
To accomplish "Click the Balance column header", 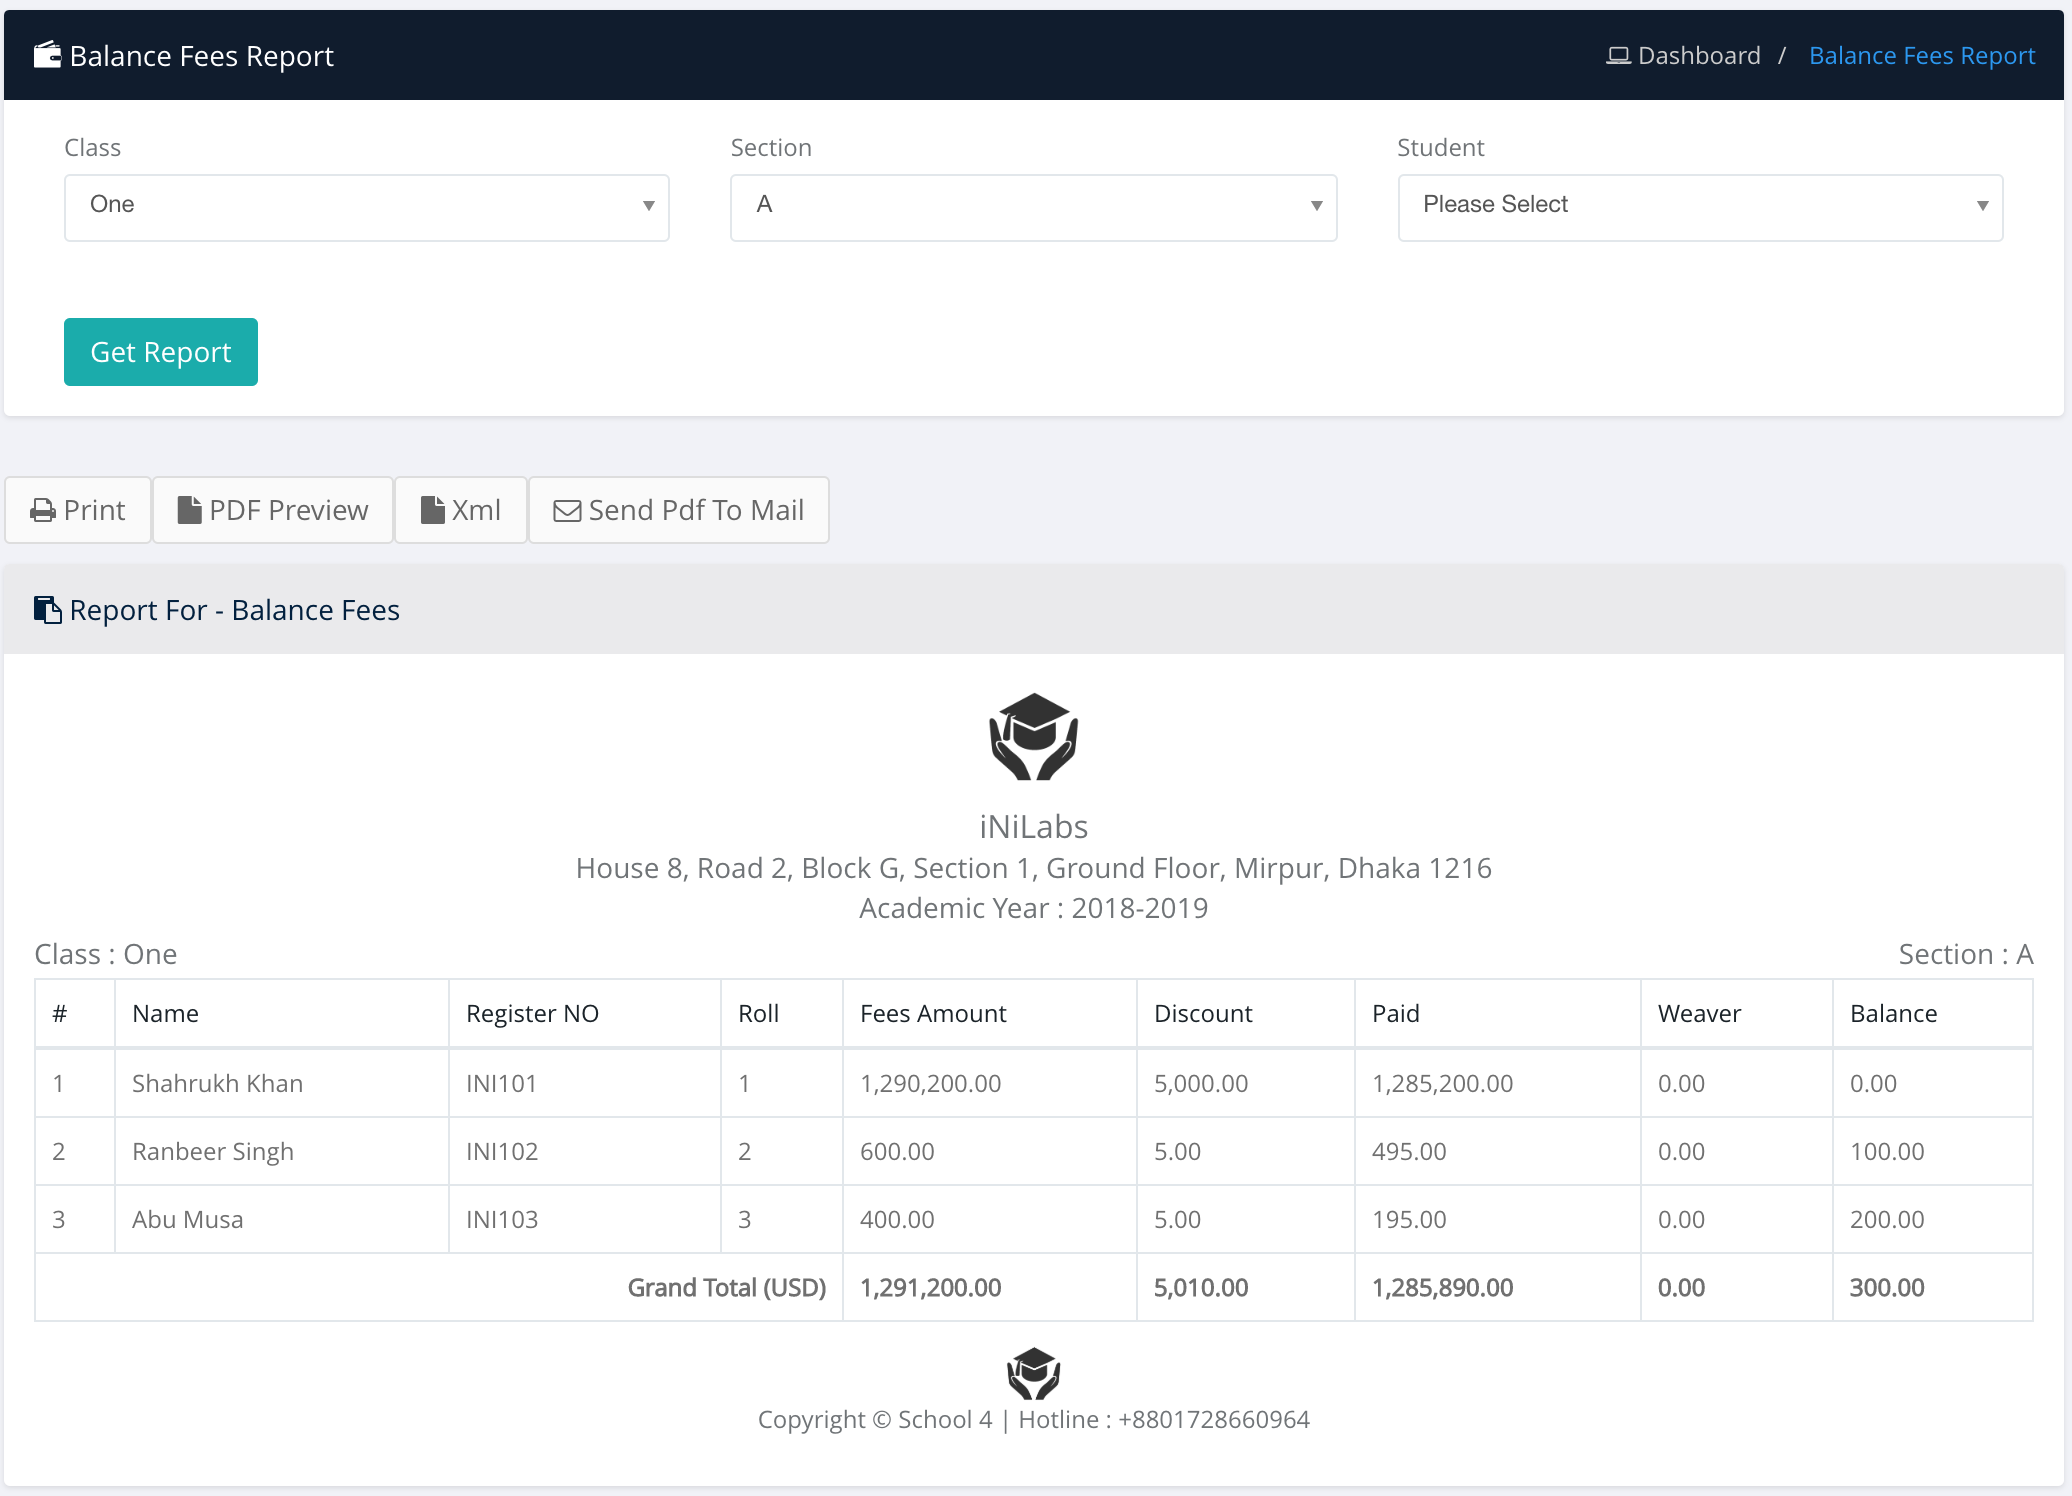I will (1893, 1013).
